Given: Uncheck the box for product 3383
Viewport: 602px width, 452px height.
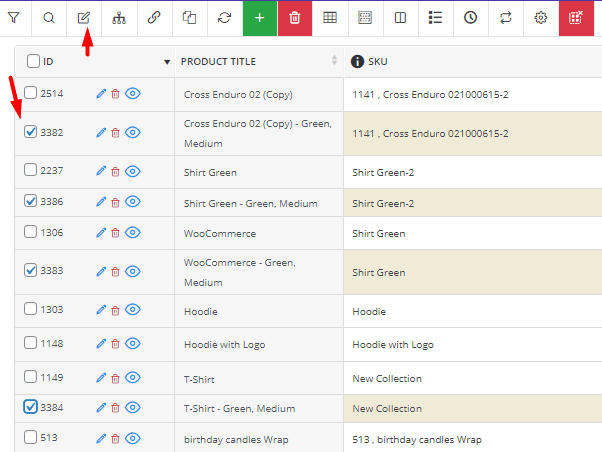Looking at the screenshot, I should tap(30, 270).
